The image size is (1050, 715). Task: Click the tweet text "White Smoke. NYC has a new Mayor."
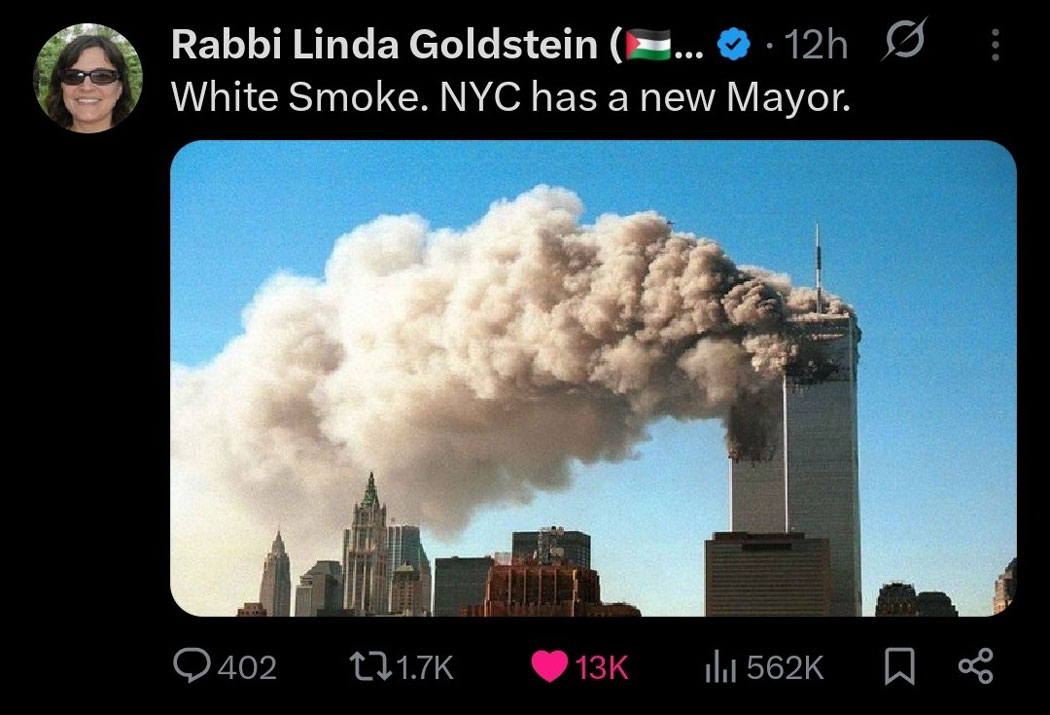511,97
